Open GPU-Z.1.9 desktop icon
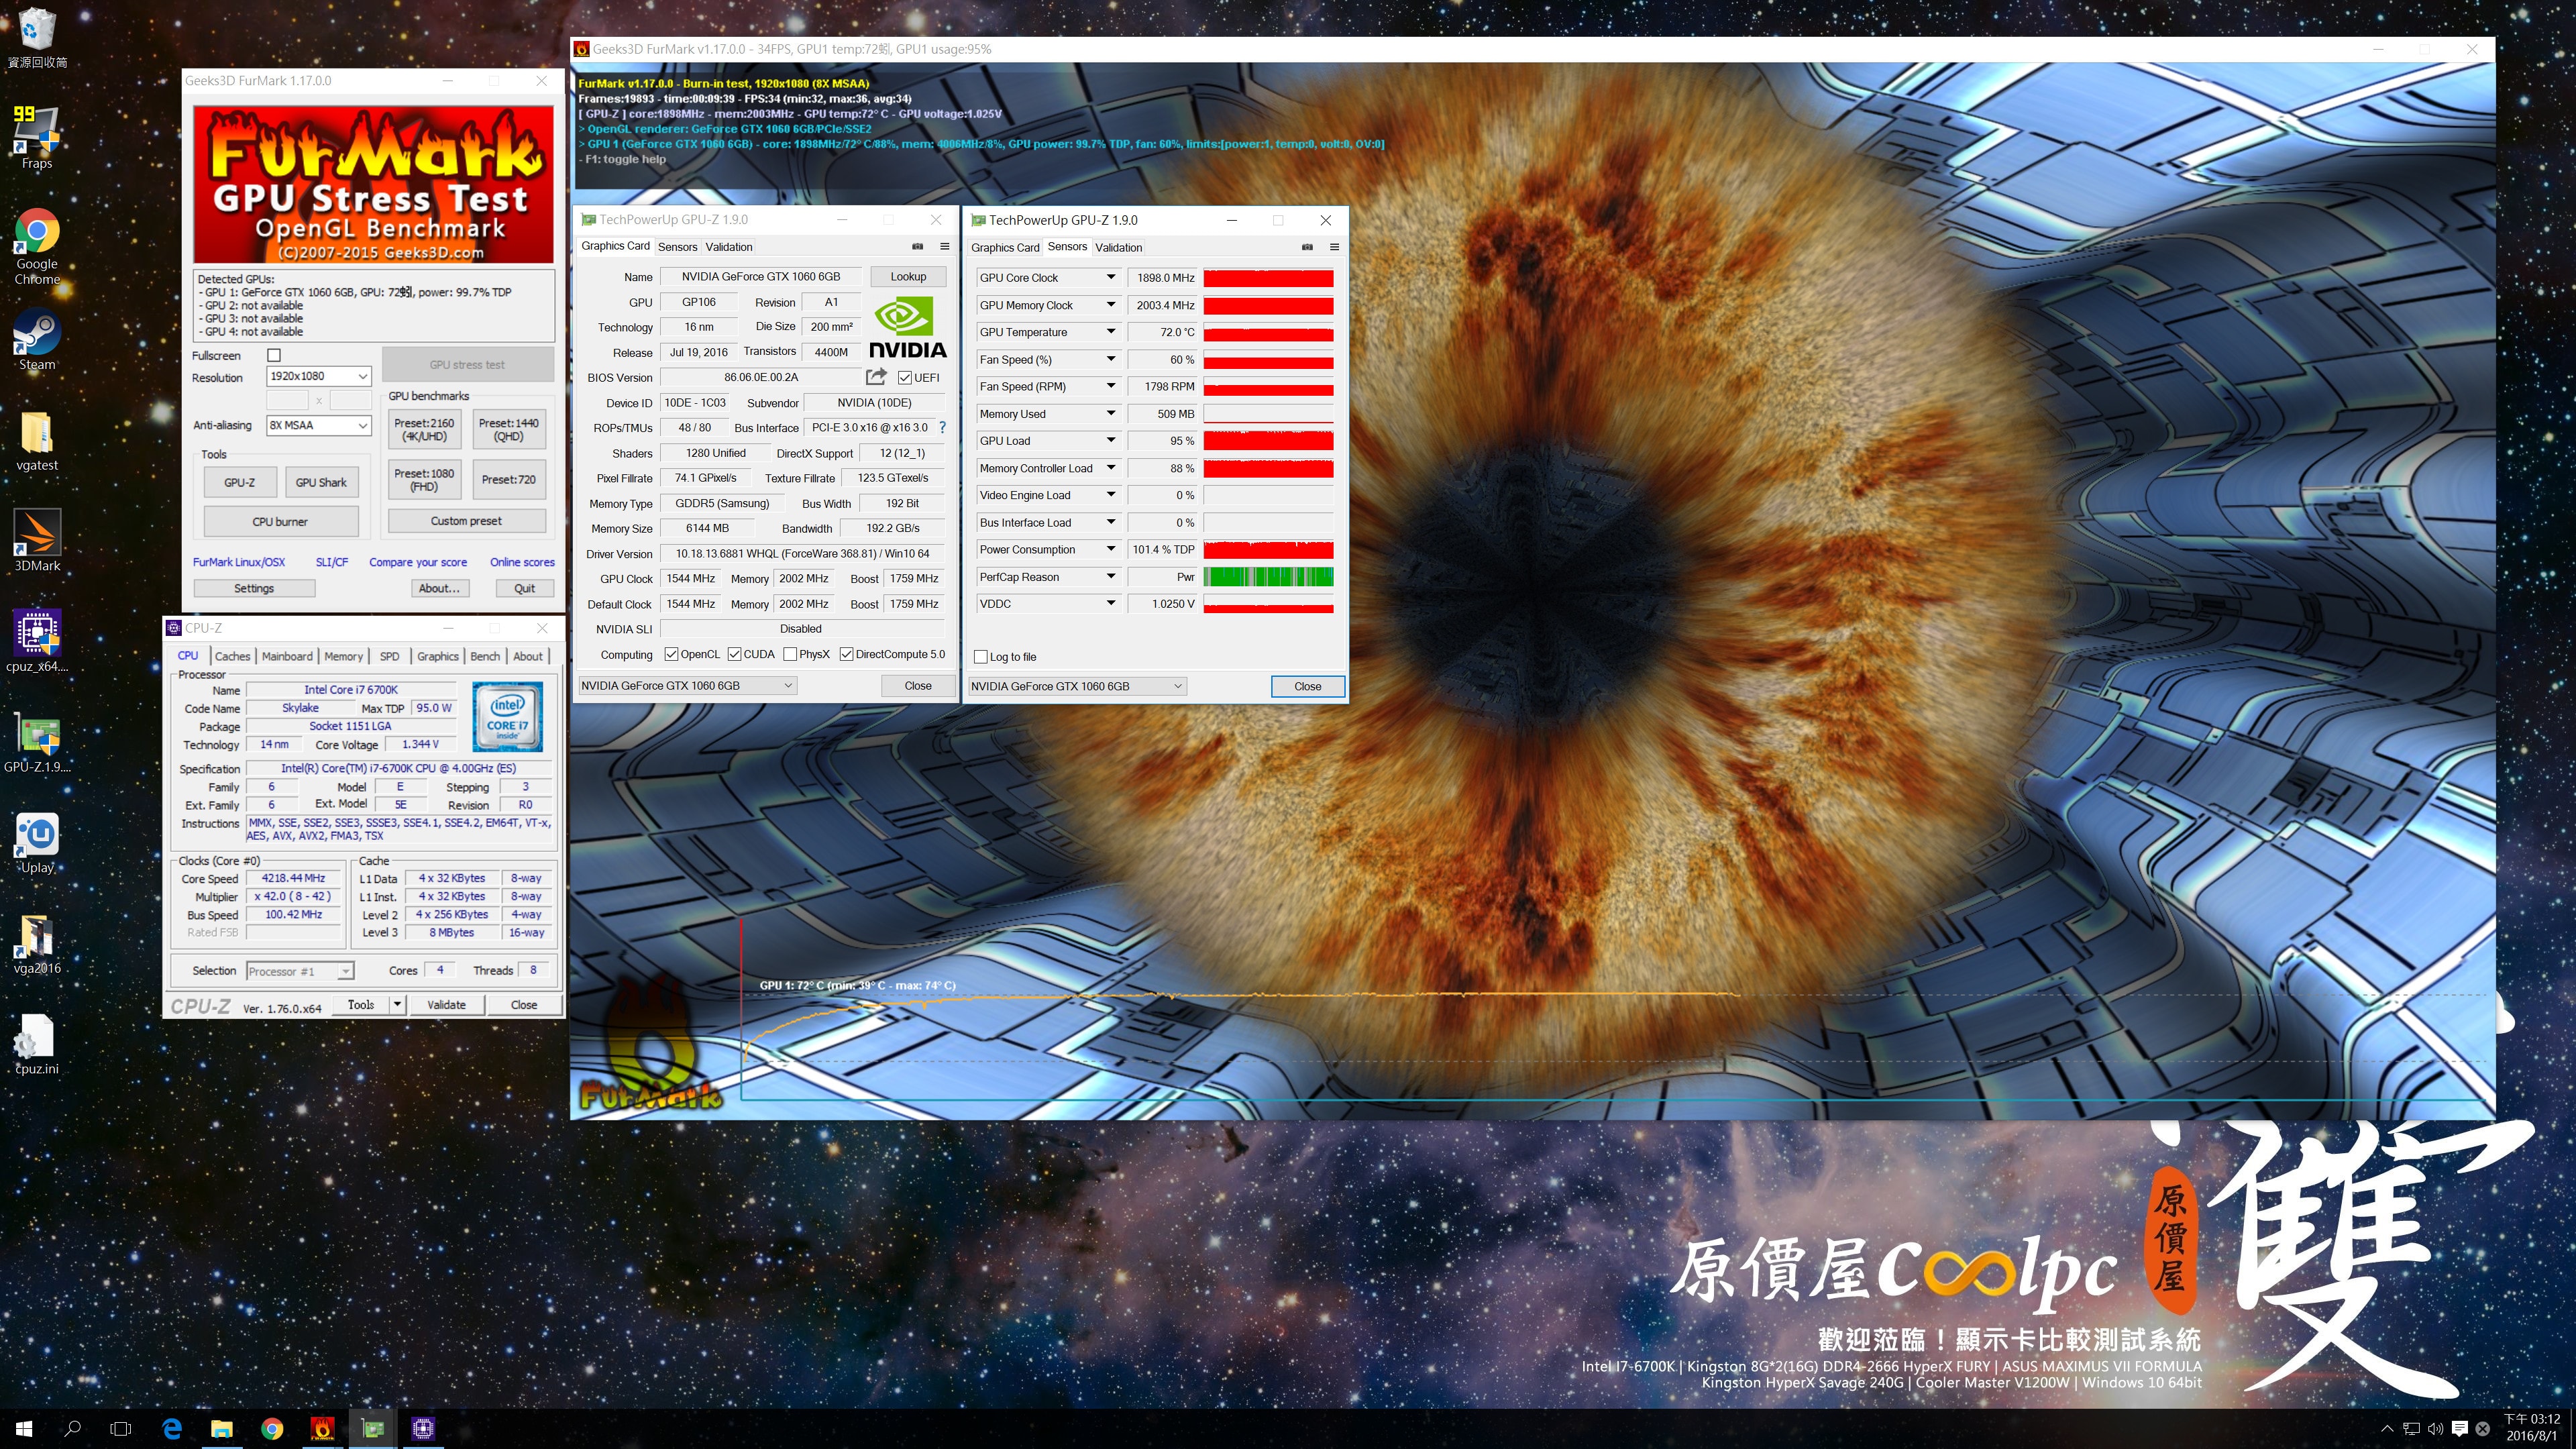The height and width of the screenshot is (1449, 2576). pyautogui.click(x=37, y=743)
